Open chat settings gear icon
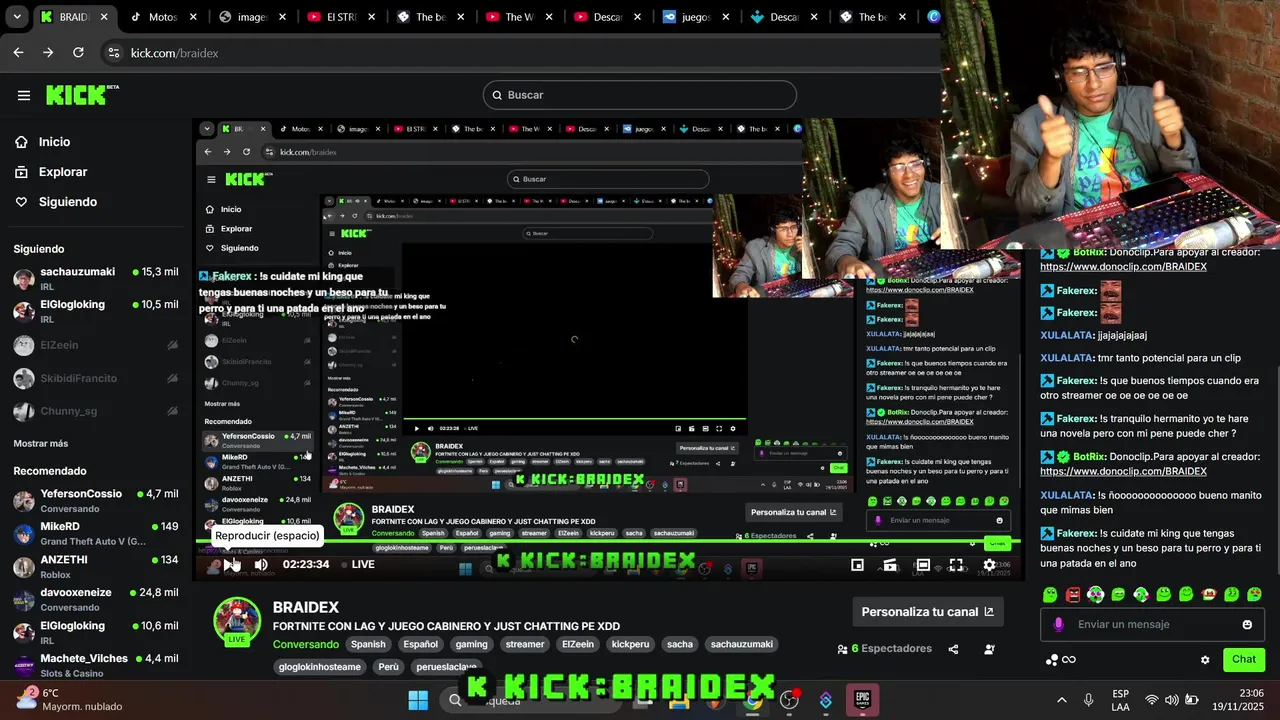The width and height of the screenshot is (1280, 720). (x=1205, y=660)
